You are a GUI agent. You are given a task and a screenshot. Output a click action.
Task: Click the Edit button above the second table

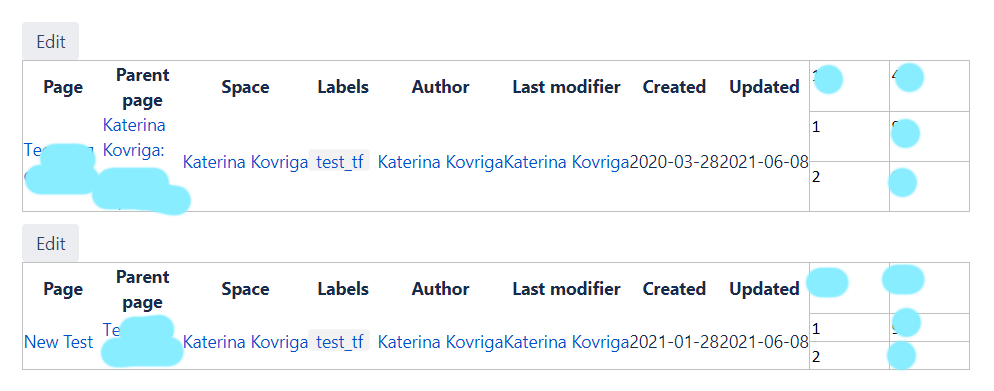51,243
